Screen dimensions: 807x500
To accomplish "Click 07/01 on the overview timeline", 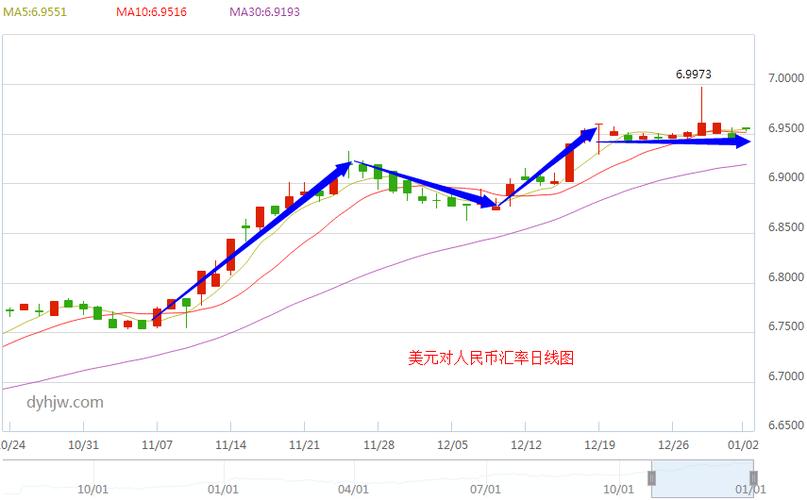I will pyautogui.click(x=485, y=489).
